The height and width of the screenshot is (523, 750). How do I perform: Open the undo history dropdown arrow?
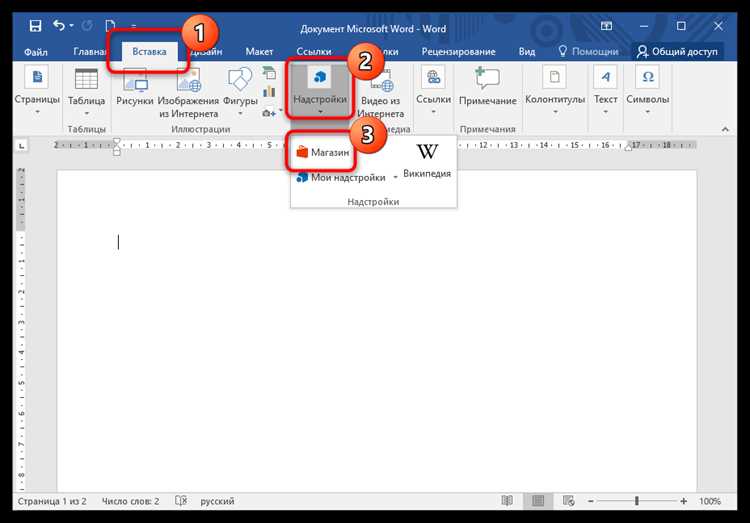pos(71,25)
